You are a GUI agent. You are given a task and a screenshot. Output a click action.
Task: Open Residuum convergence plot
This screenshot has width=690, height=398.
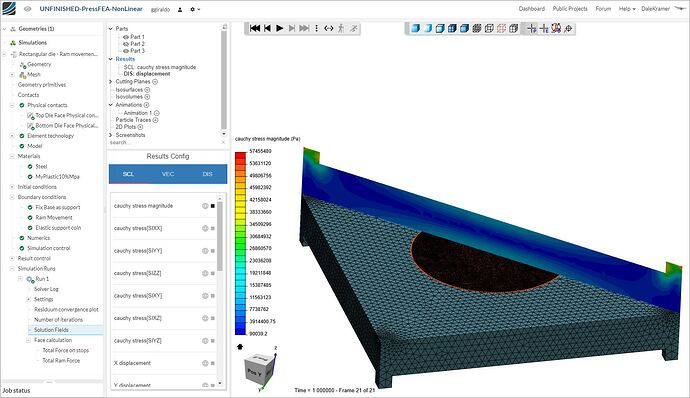tap(66, 310)
